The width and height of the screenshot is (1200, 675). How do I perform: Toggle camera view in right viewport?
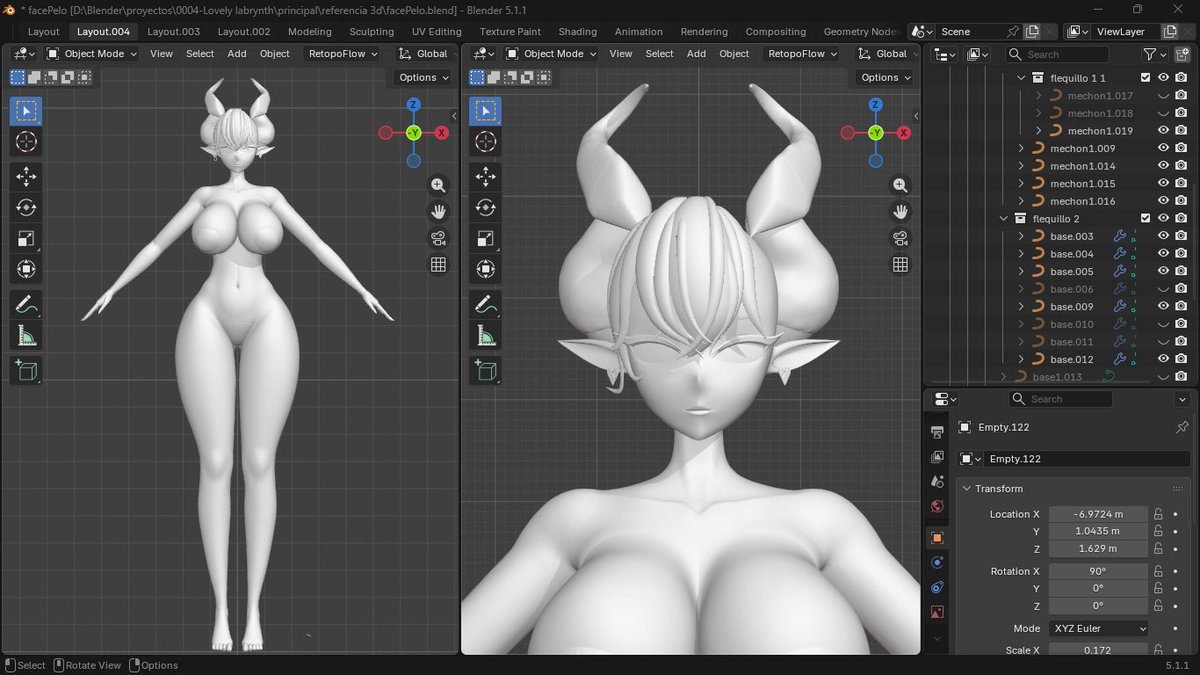900,238
